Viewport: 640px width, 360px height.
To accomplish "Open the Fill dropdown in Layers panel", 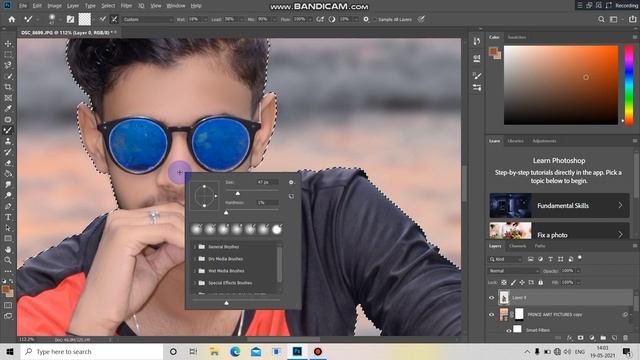I will coord(578,282).
